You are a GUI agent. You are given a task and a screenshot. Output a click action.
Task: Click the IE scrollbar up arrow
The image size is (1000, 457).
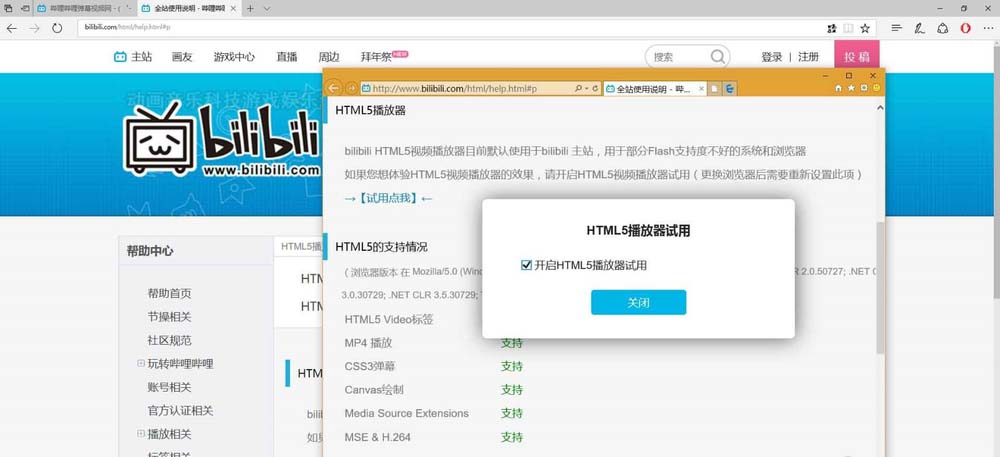click(881, 106)
